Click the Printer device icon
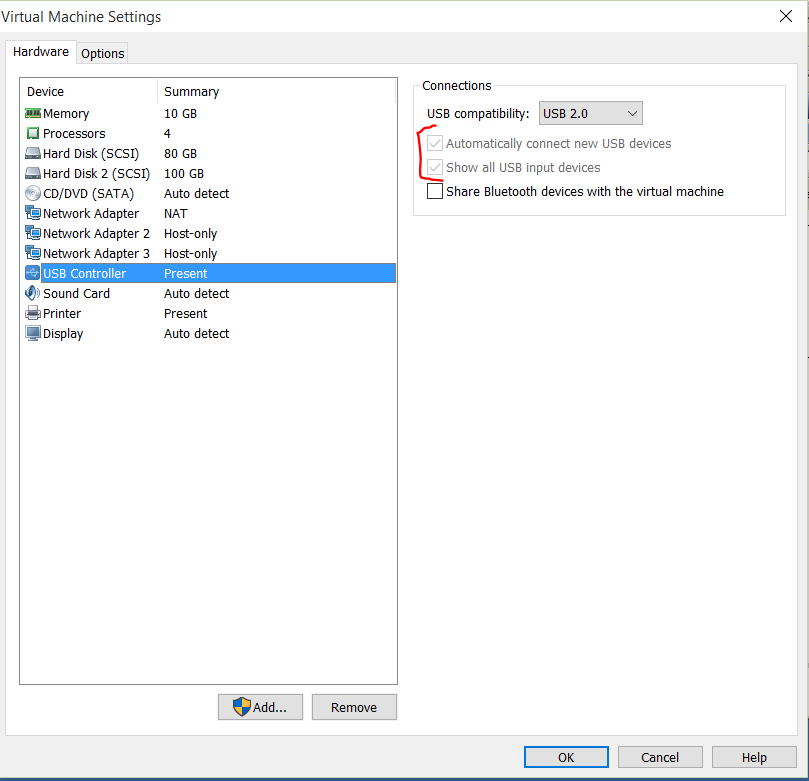This screenshot has height=781, width=809. (x=33, y=313)
